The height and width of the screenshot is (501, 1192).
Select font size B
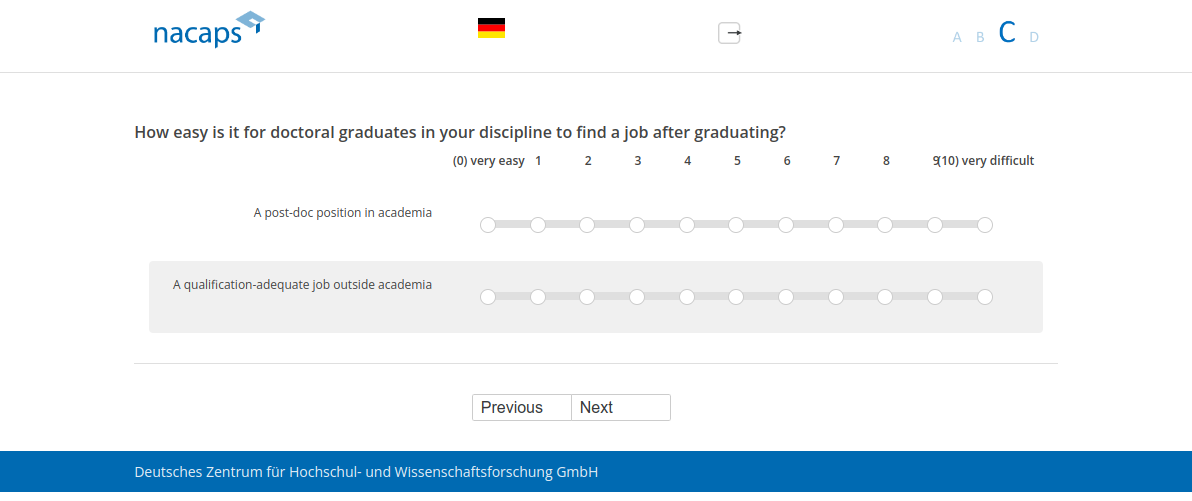[x=980, y=38]
